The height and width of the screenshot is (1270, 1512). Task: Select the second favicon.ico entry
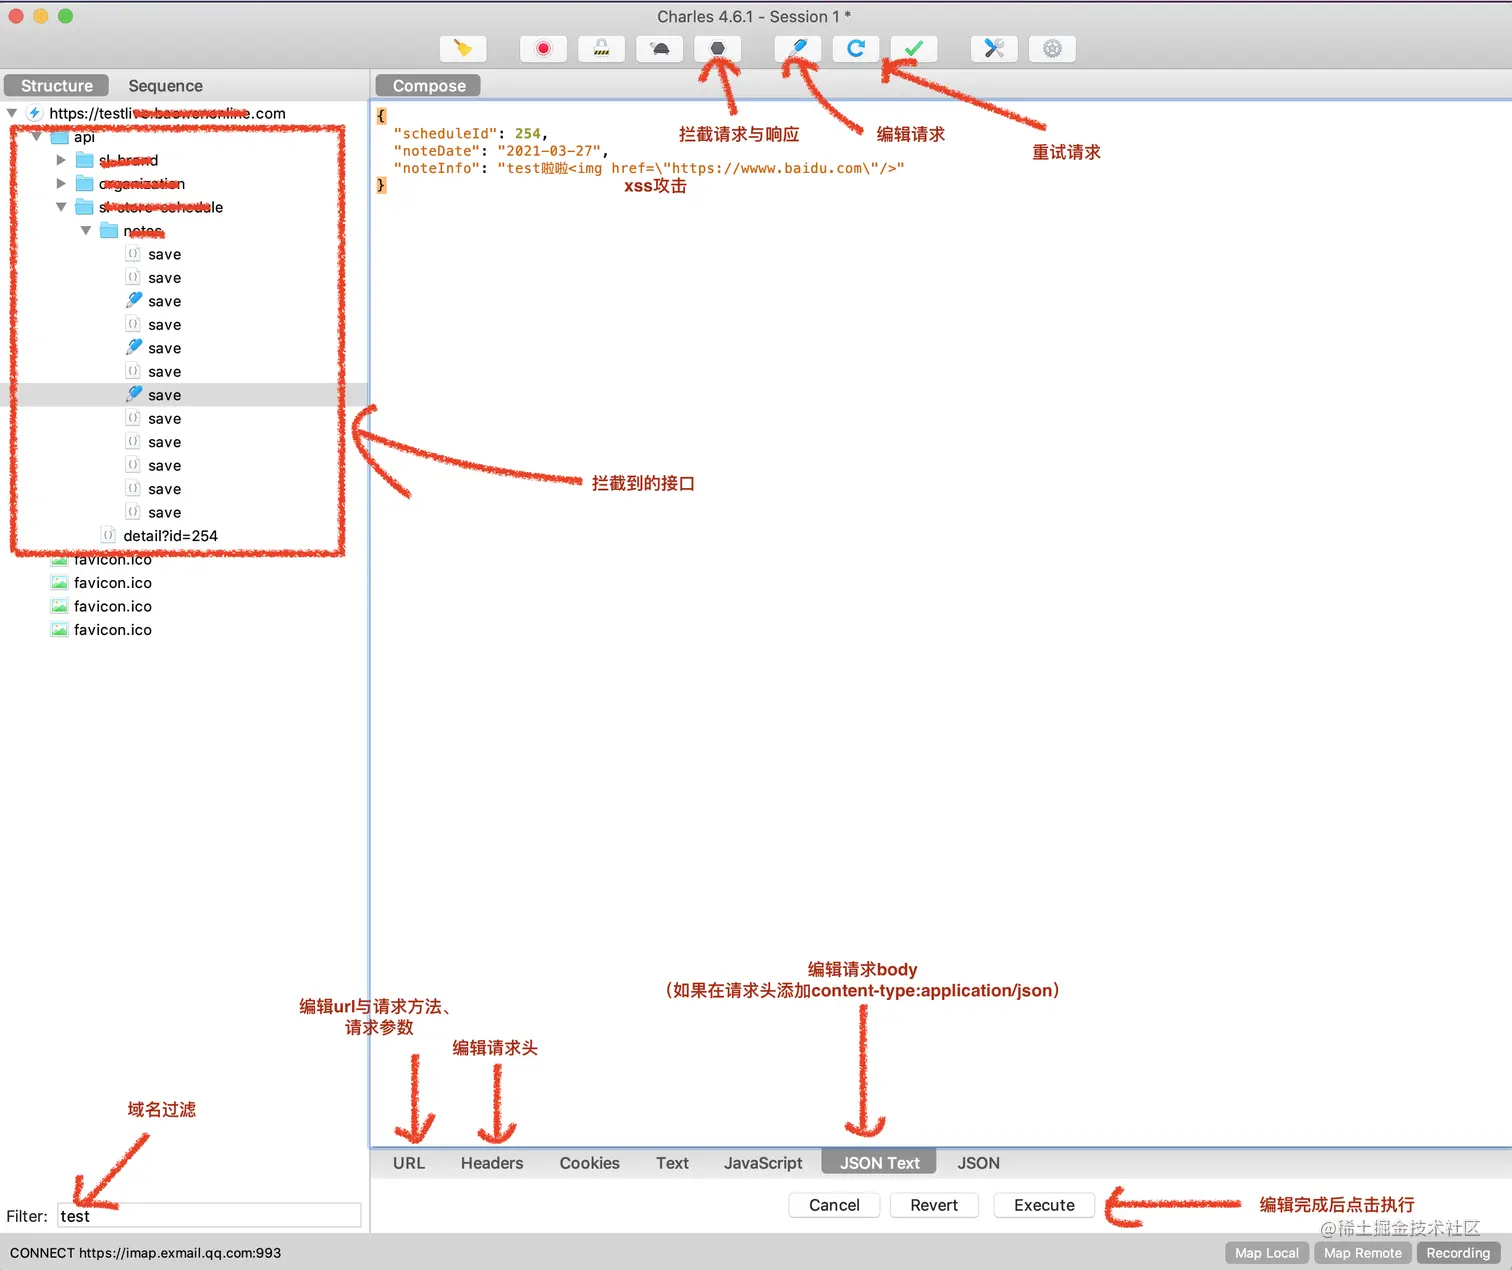(113, 582)
